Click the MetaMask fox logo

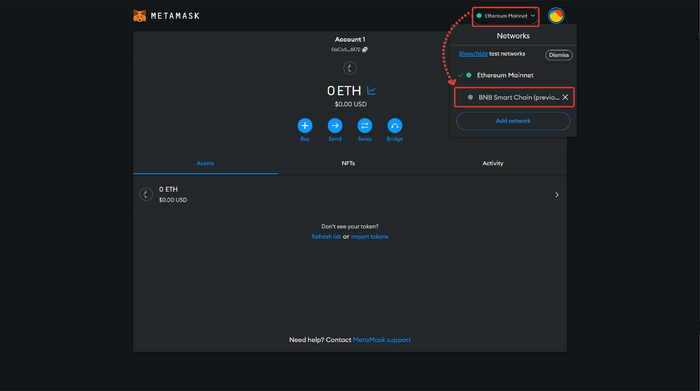click(x=140, y=16)
